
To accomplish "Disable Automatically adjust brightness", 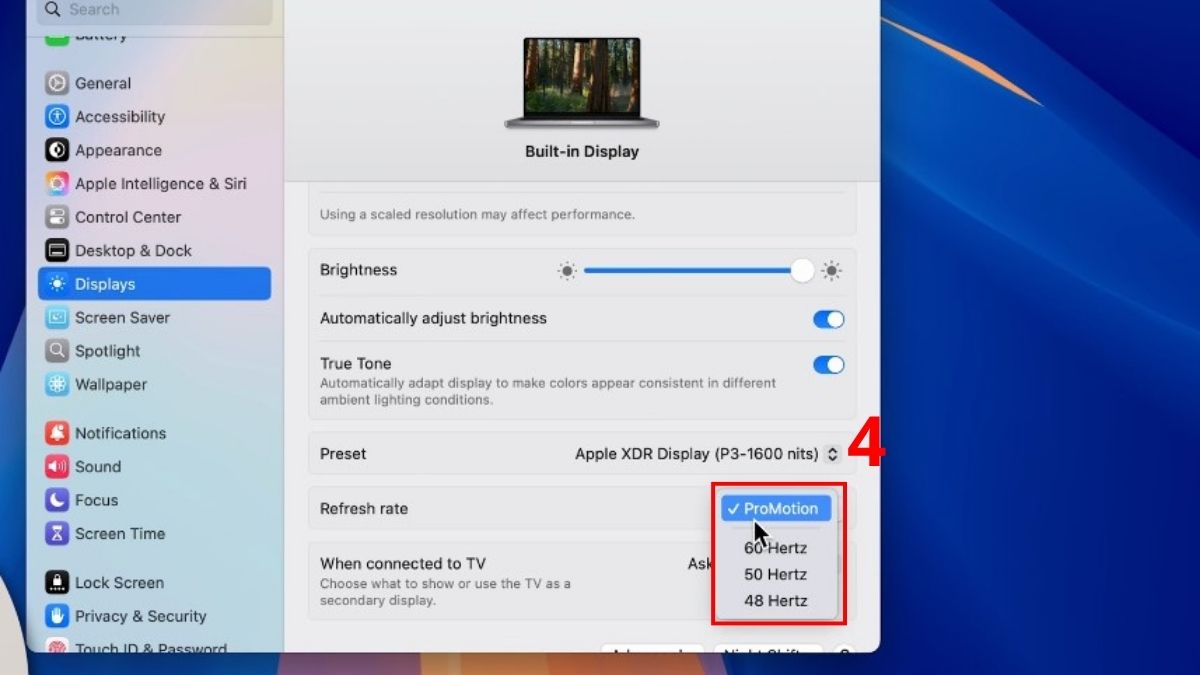I will [828, 318].
